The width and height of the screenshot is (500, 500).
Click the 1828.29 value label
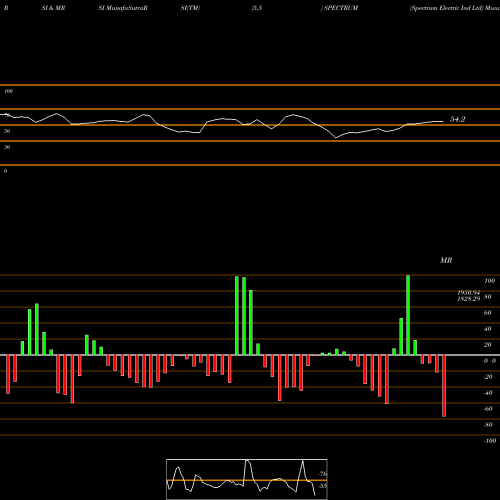tap(469, 299)
